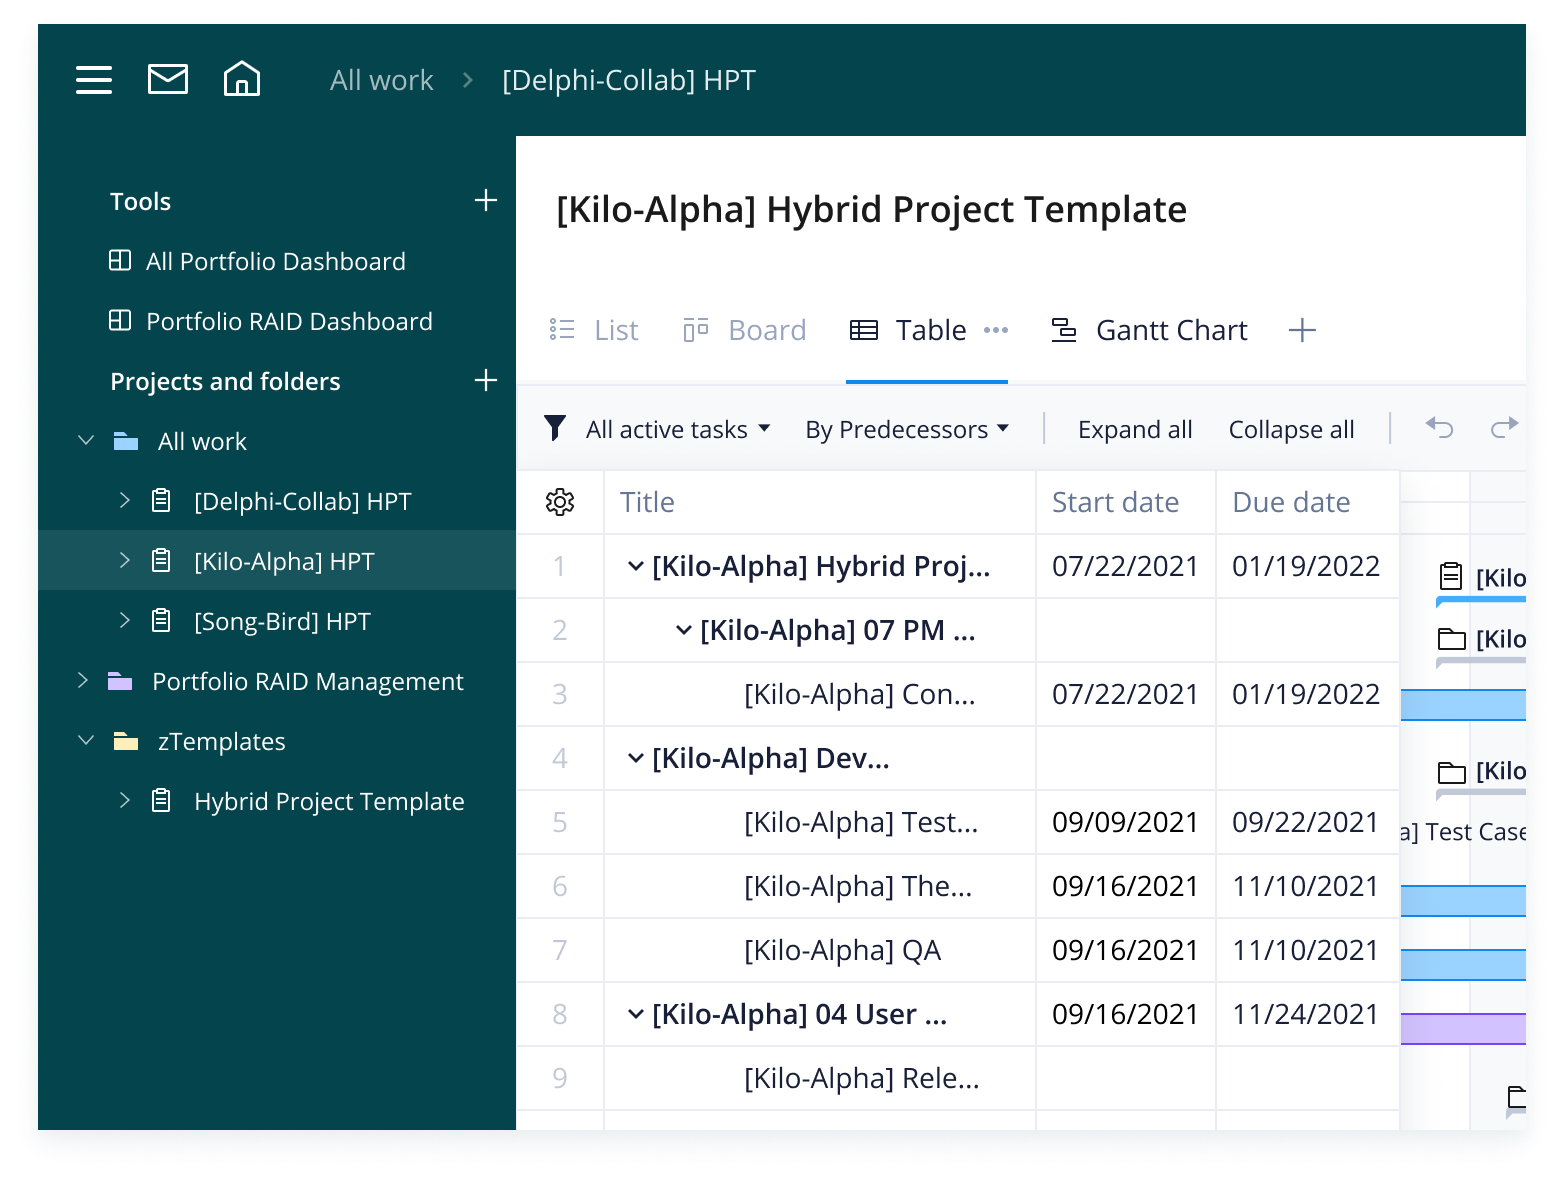Open the By Predecessors sort dropdown
This screenshot has width=1562, height=1179.
pos(907,429)
